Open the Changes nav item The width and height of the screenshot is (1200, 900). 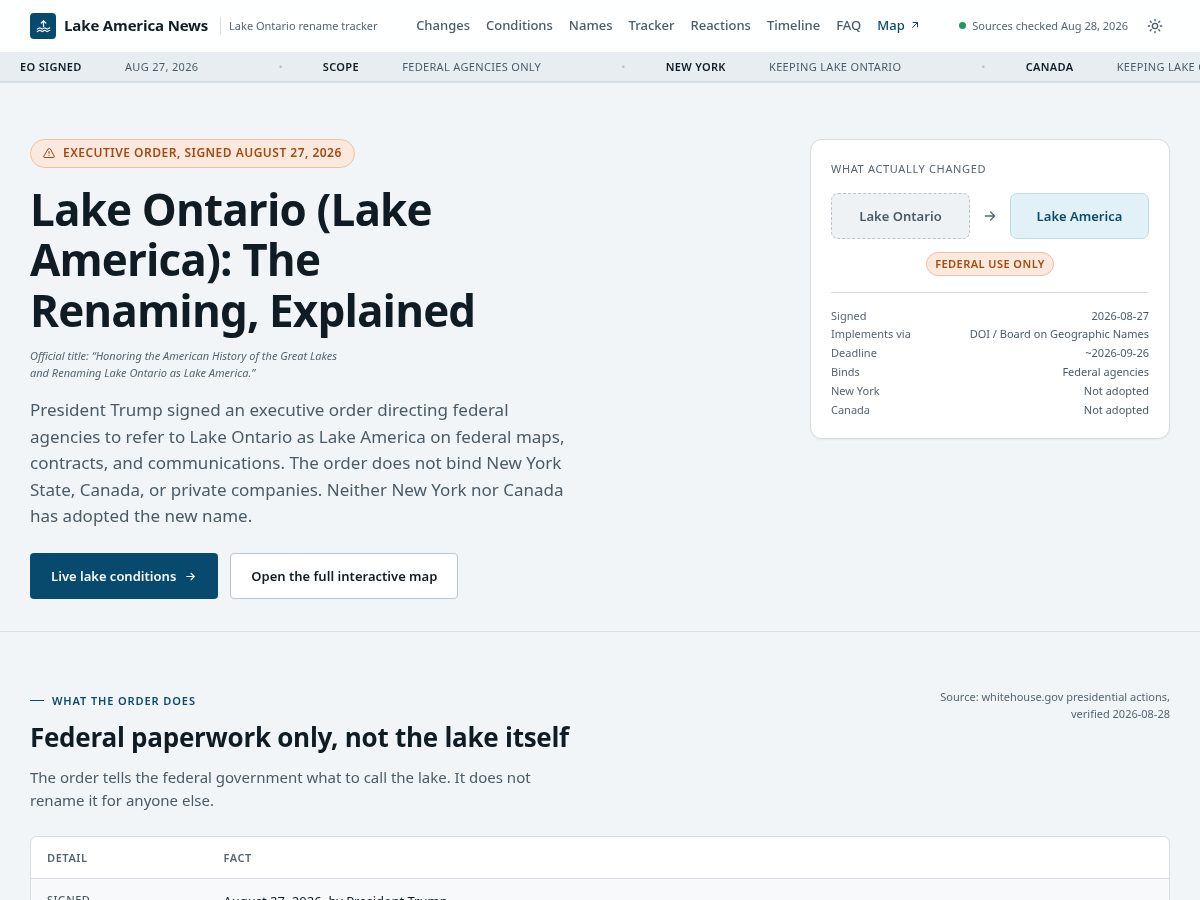pyautogui.click(x=443, y=25)
